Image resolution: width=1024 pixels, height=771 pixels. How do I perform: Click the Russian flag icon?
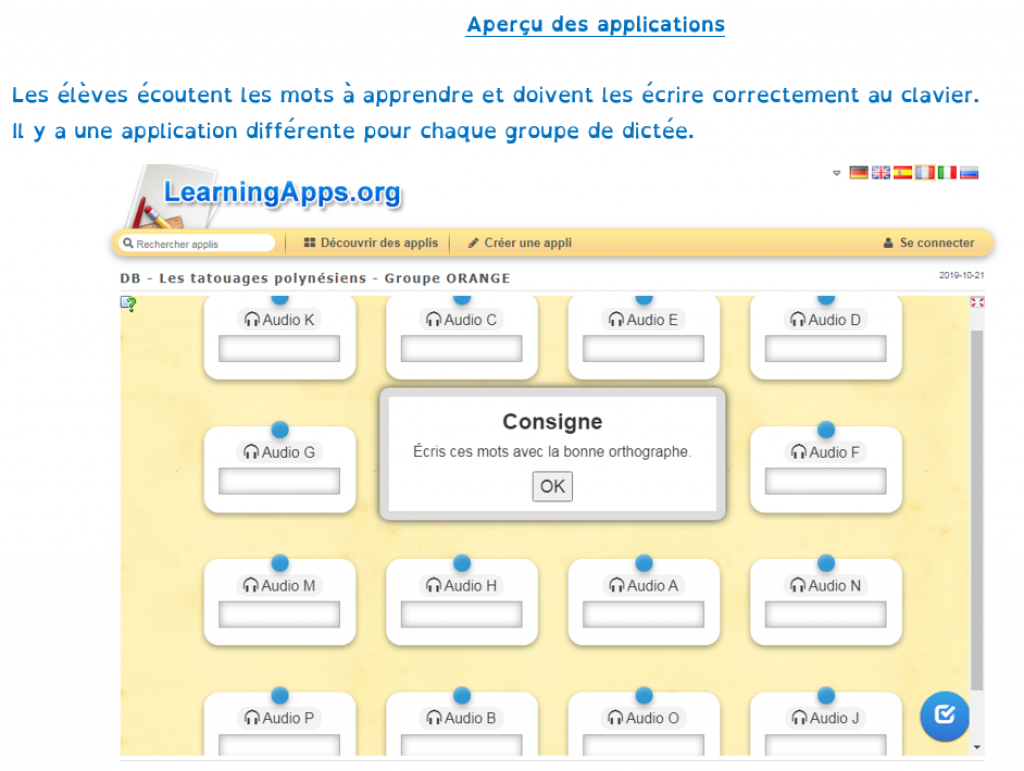(x=968, y=173)
